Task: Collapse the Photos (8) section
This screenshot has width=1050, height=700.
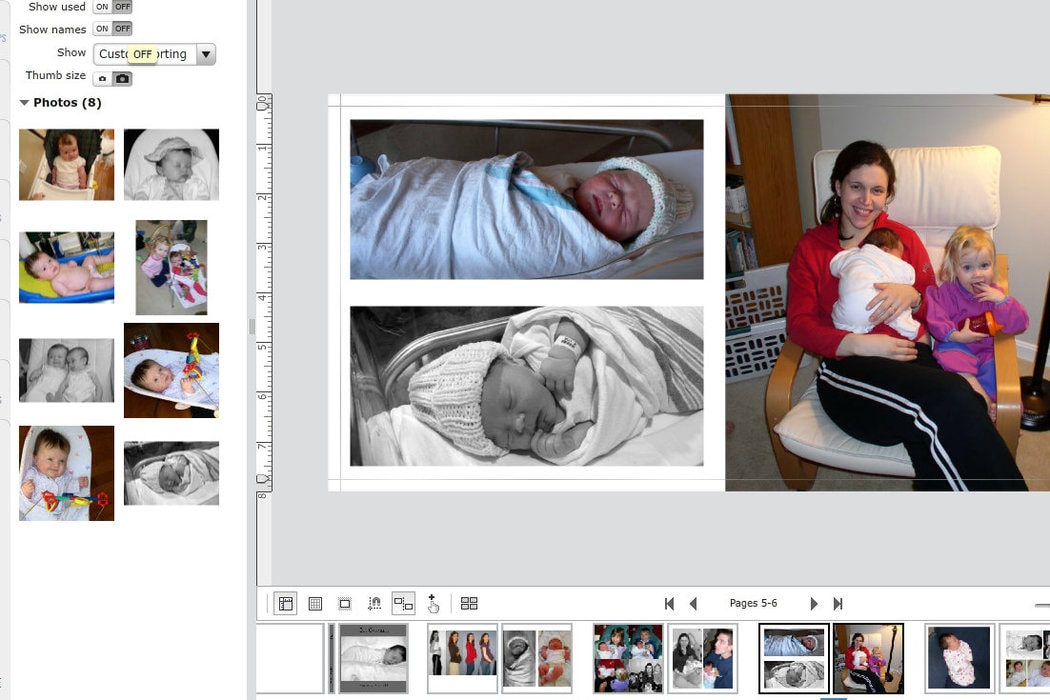Action: pos(24,103)
